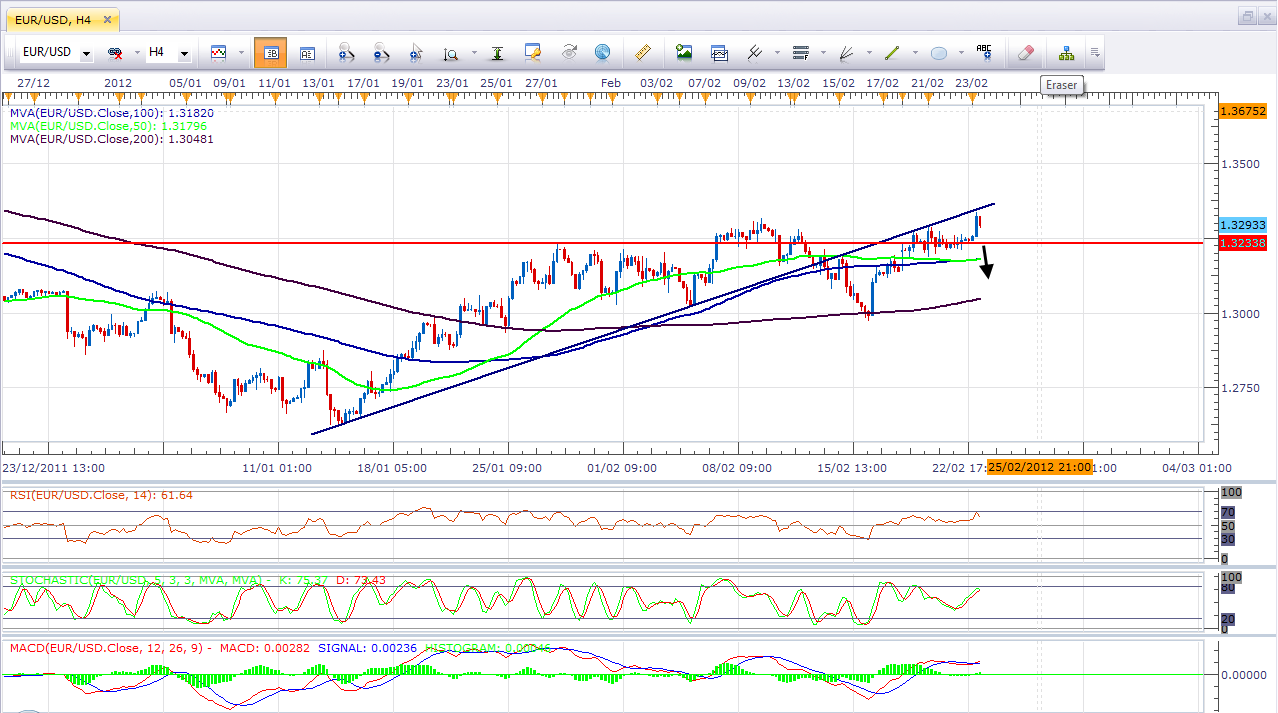1278x713 pixels.
Task: Click the RSI indicator label
Action: point(101,495)
